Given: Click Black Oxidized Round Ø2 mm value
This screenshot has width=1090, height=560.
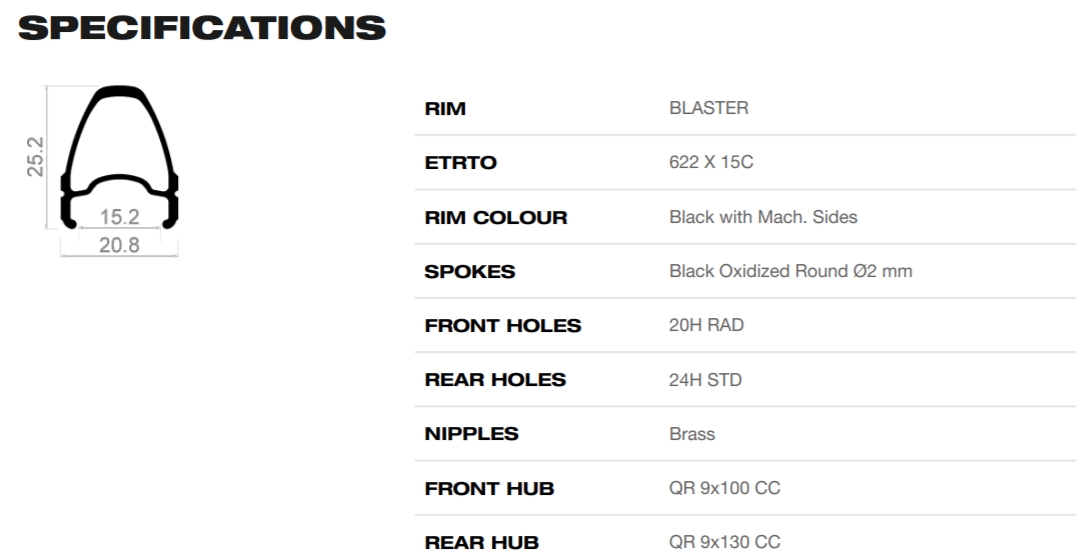Looking at the screenshot, I should pos(790,271).
